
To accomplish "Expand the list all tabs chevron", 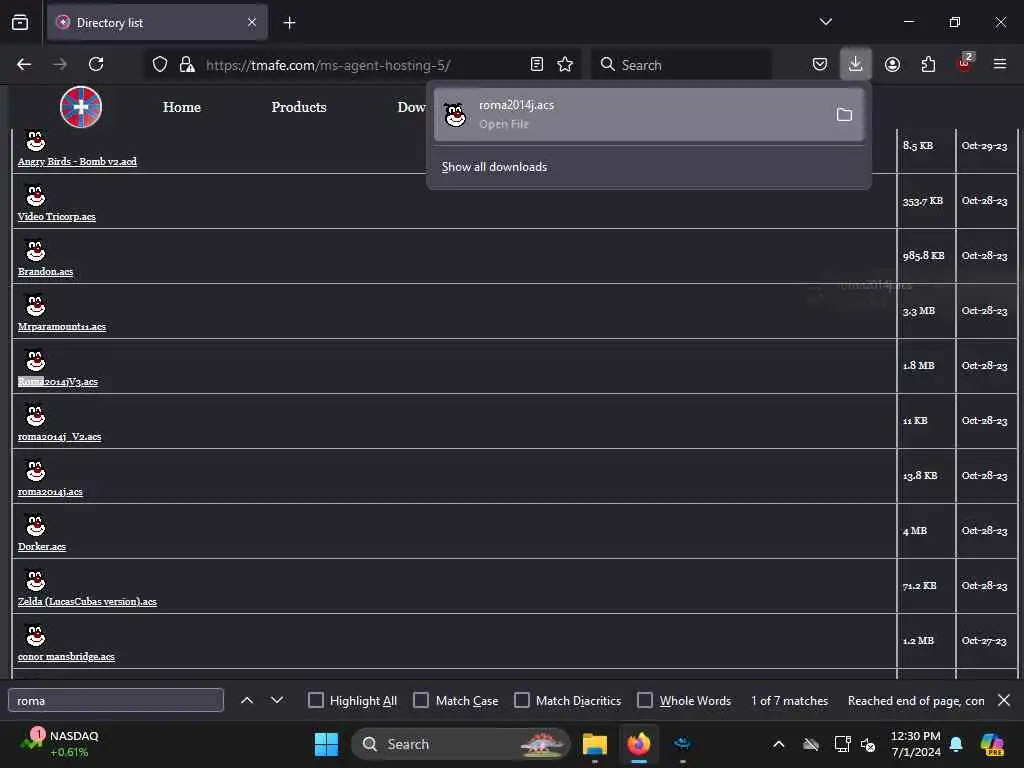I will (825, 22).
